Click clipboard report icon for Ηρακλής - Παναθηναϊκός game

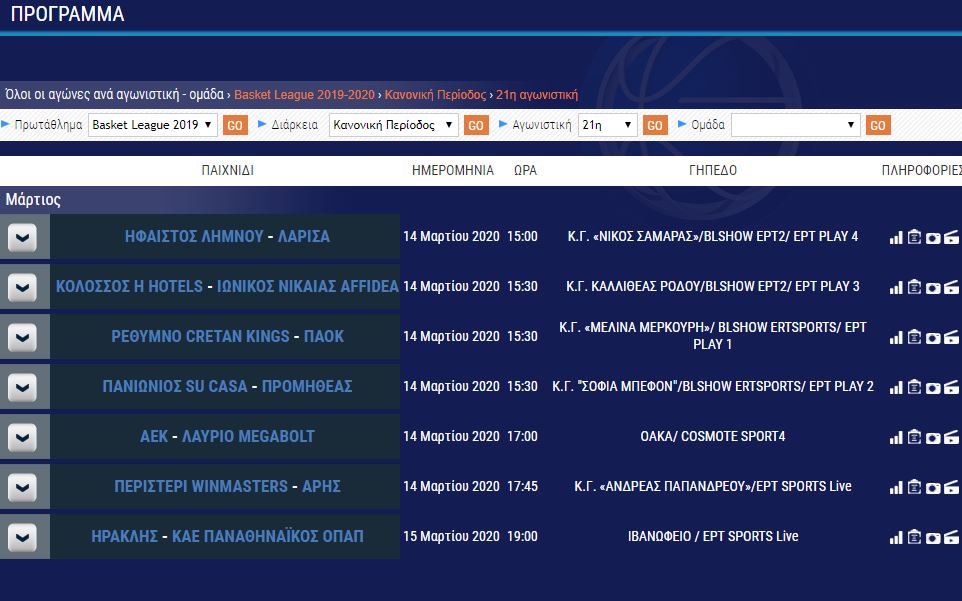pos(914,537)
